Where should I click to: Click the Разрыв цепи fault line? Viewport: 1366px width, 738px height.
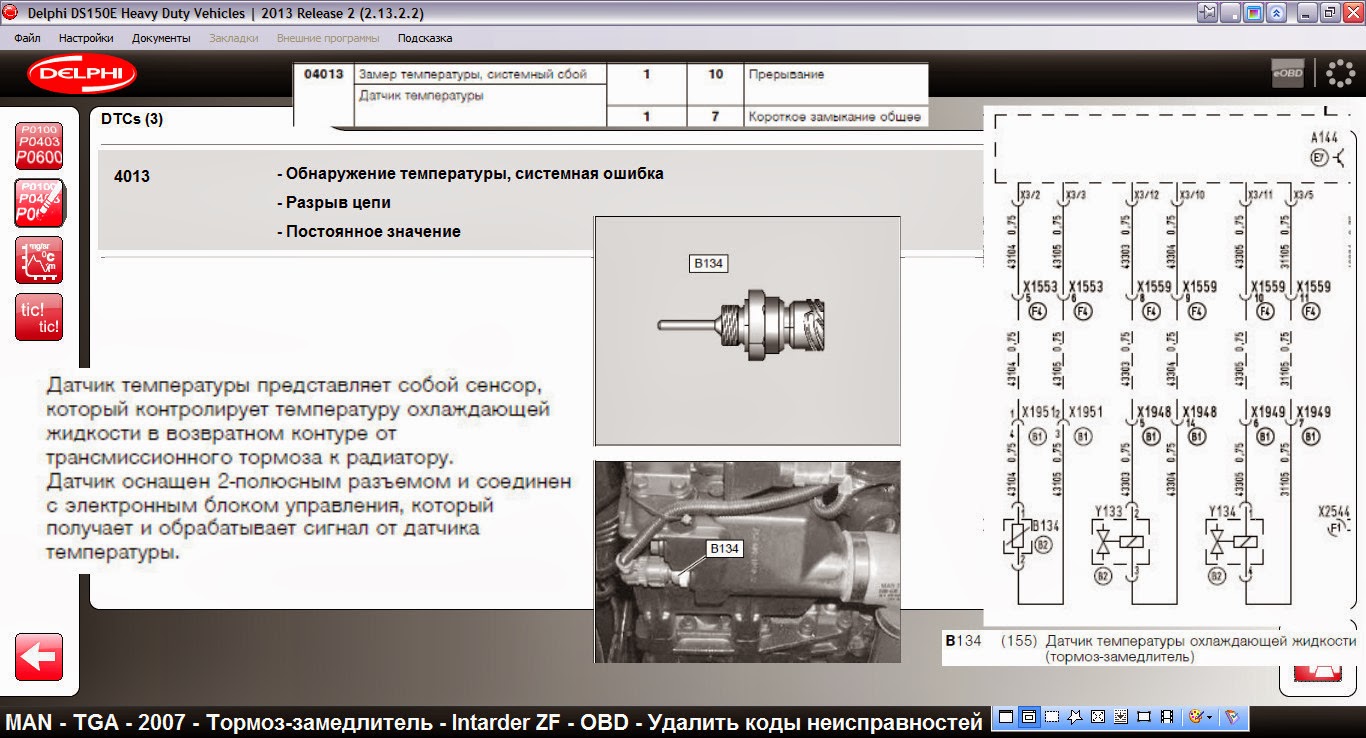tap(334, 202)
